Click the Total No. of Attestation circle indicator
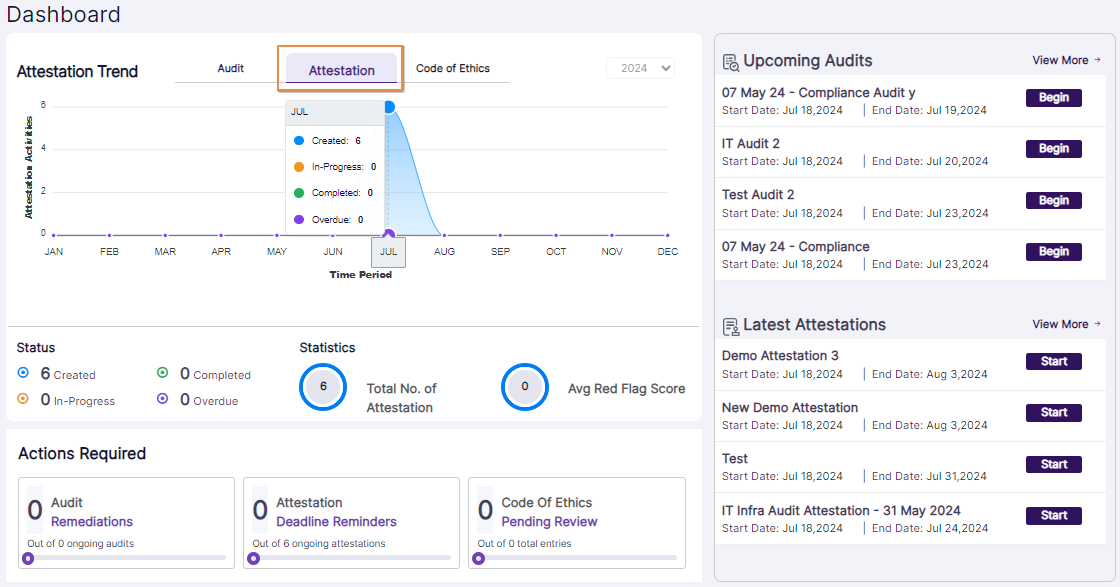Image resolution: width=1120 pixels, height=587 pixels. [x=322, y=387]
